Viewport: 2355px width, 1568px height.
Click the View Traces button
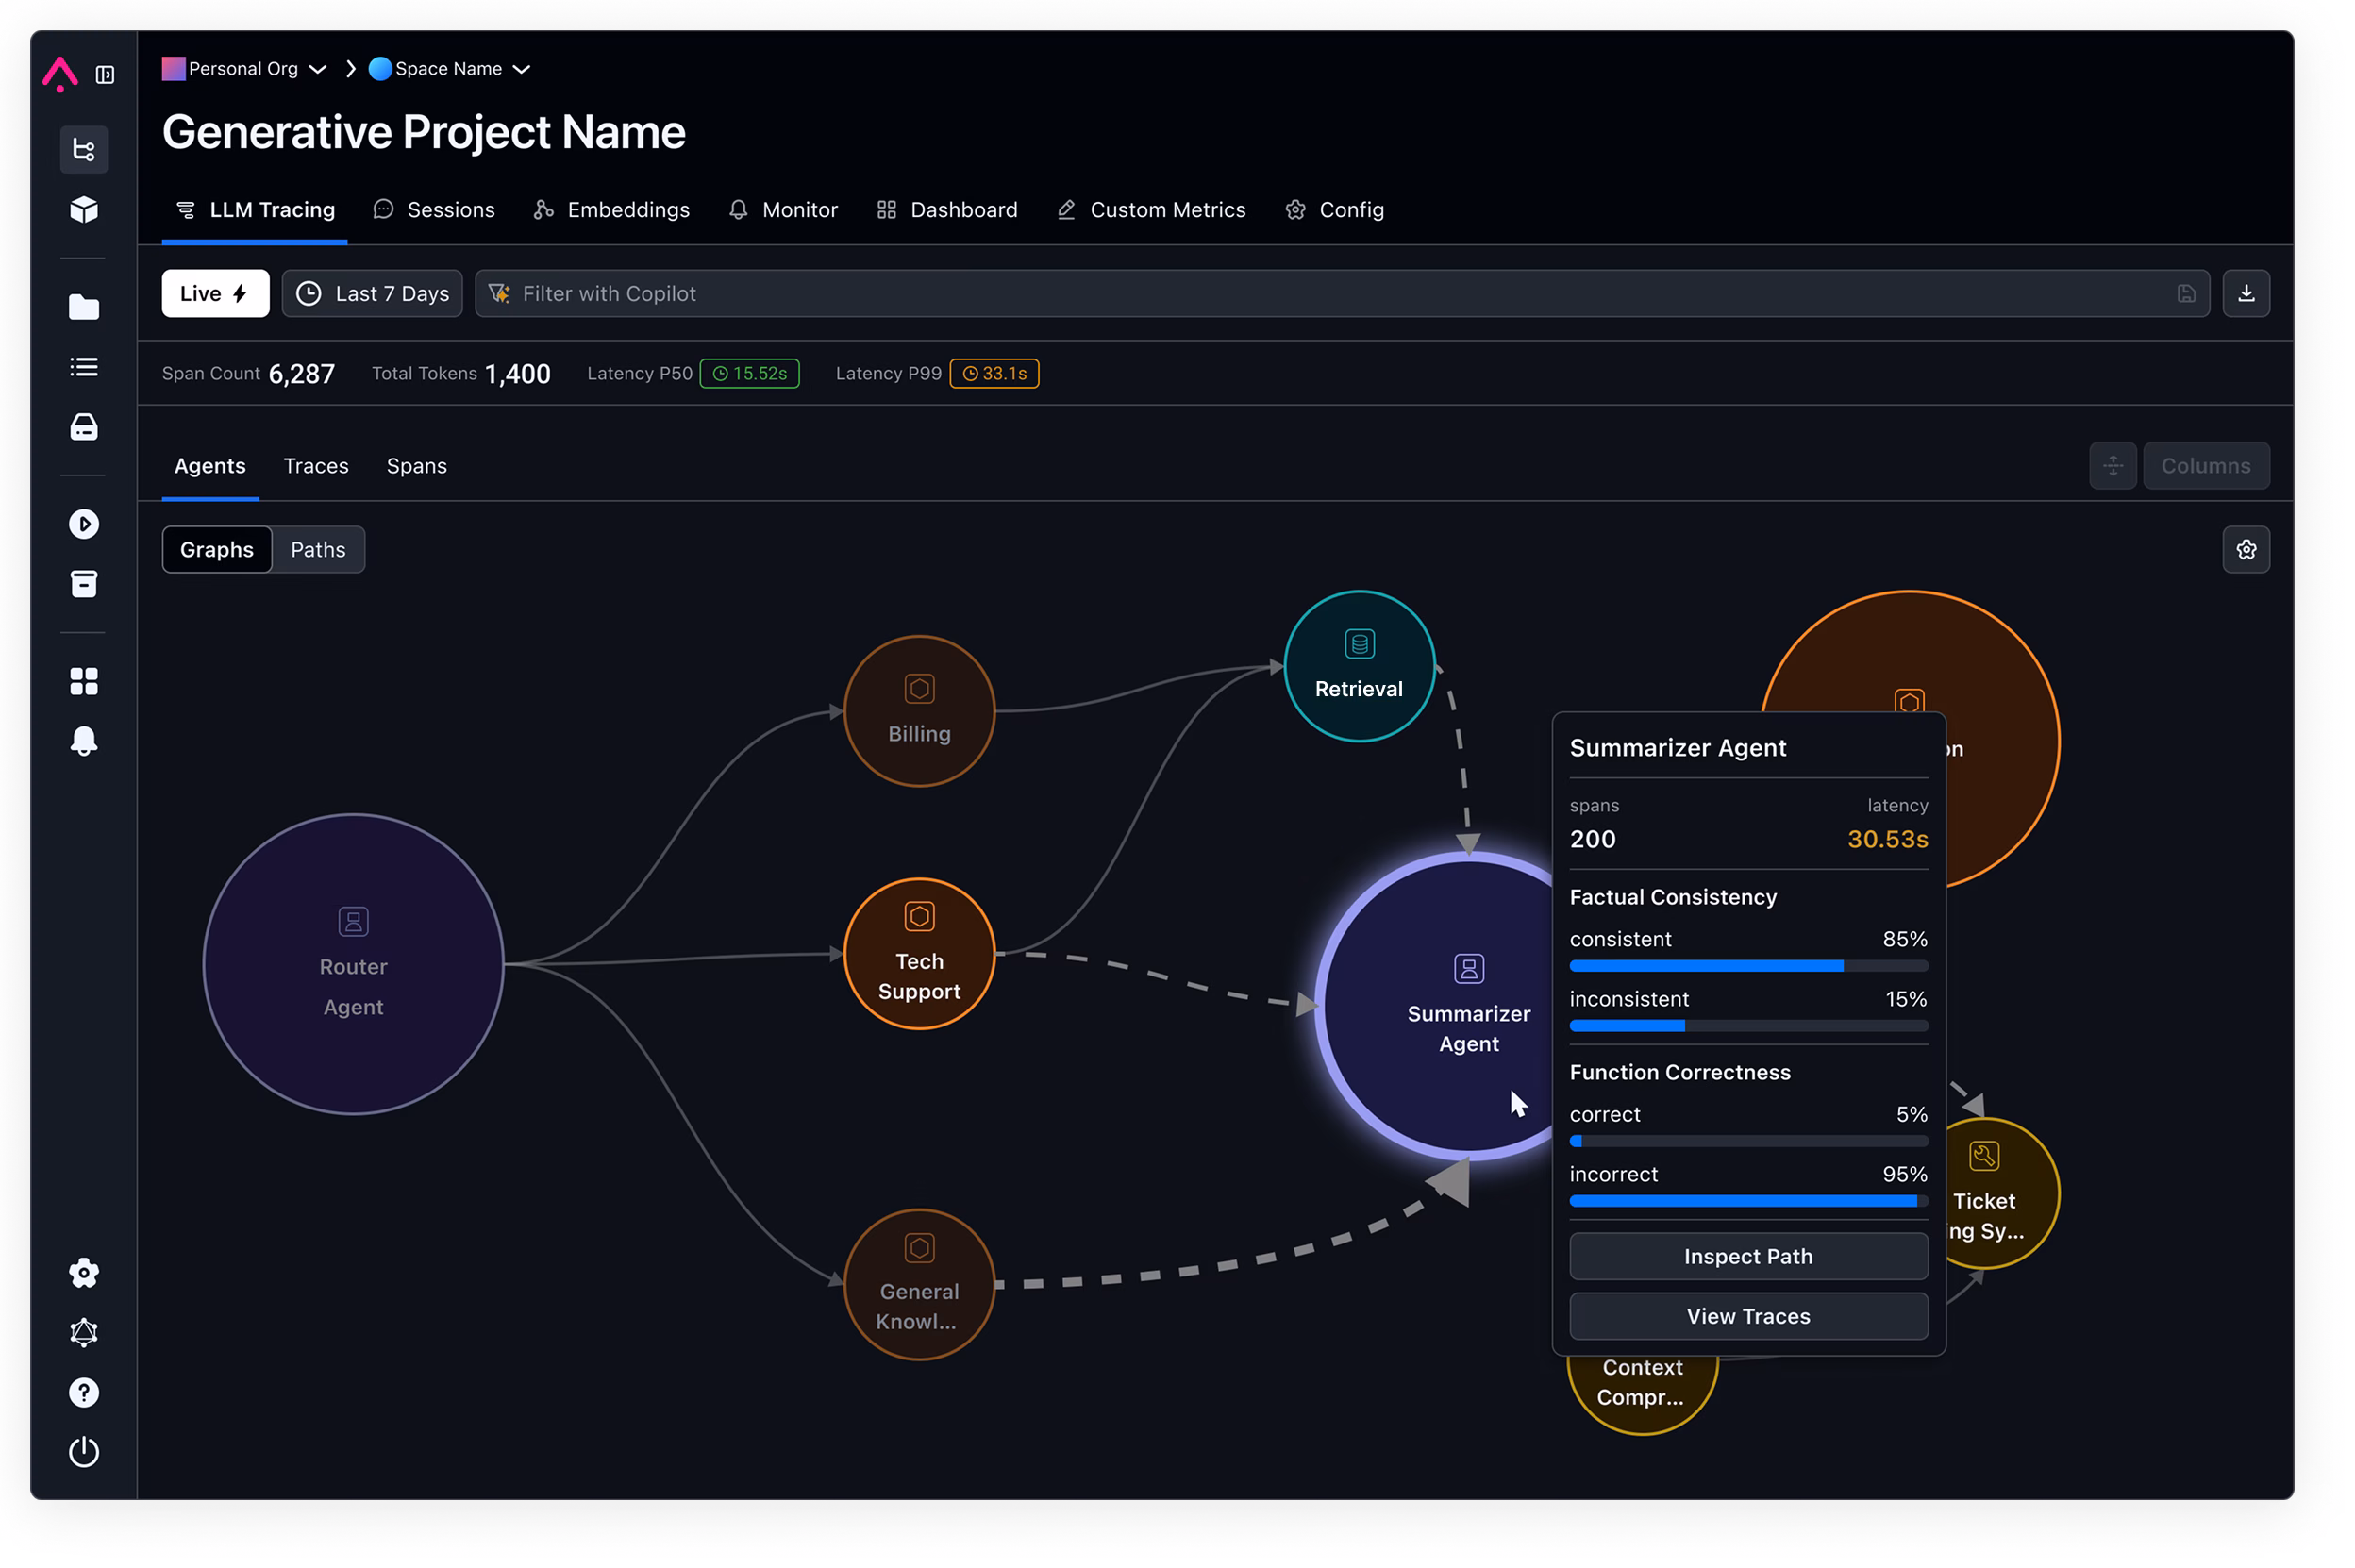[1748, 1316]
